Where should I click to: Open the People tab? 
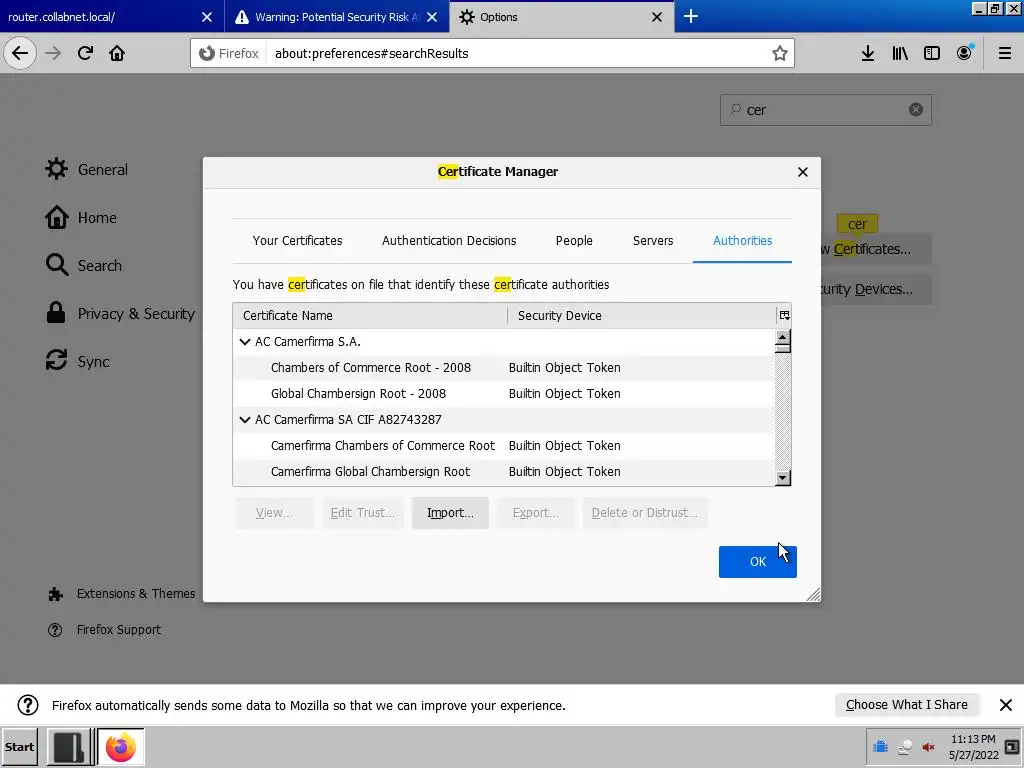coord(574,240)
